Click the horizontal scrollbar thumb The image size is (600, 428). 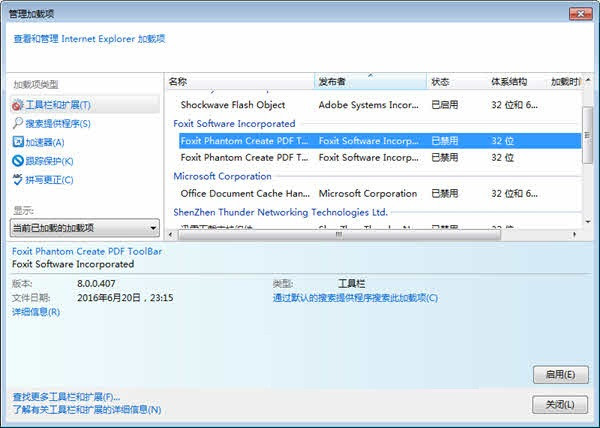(x=339, y=234)
